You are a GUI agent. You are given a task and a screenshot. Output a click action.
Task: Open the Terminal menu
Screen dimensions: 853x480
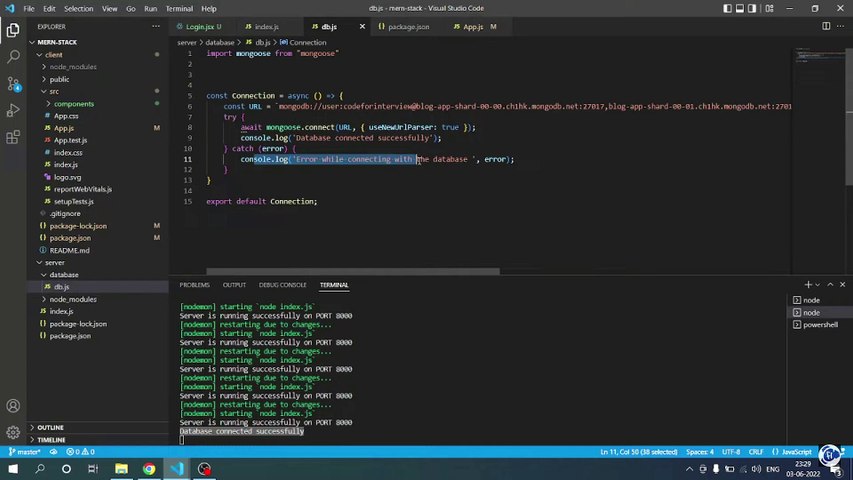179,9
